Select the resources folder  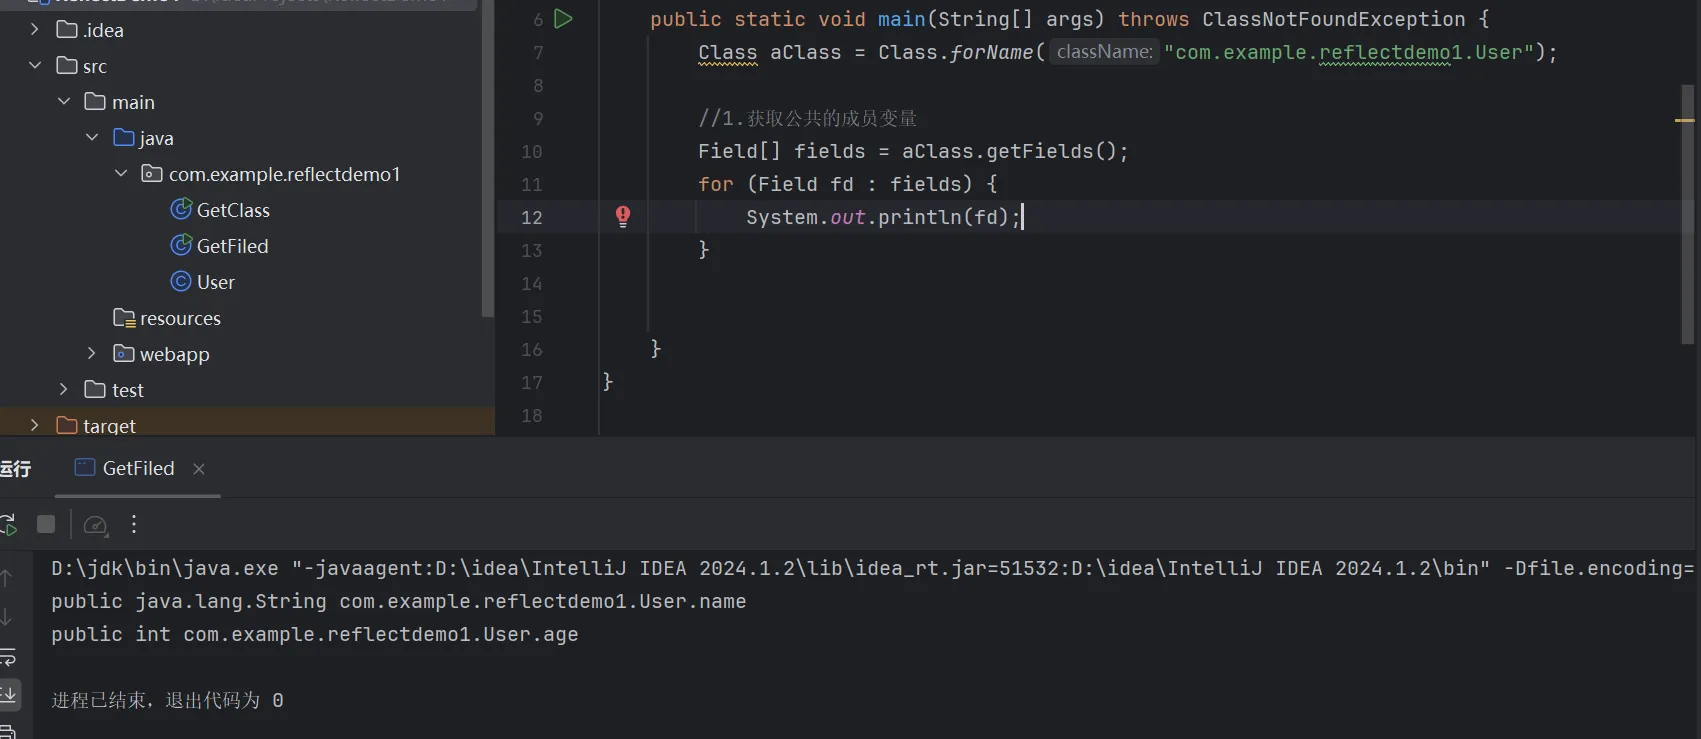[180, 318]
